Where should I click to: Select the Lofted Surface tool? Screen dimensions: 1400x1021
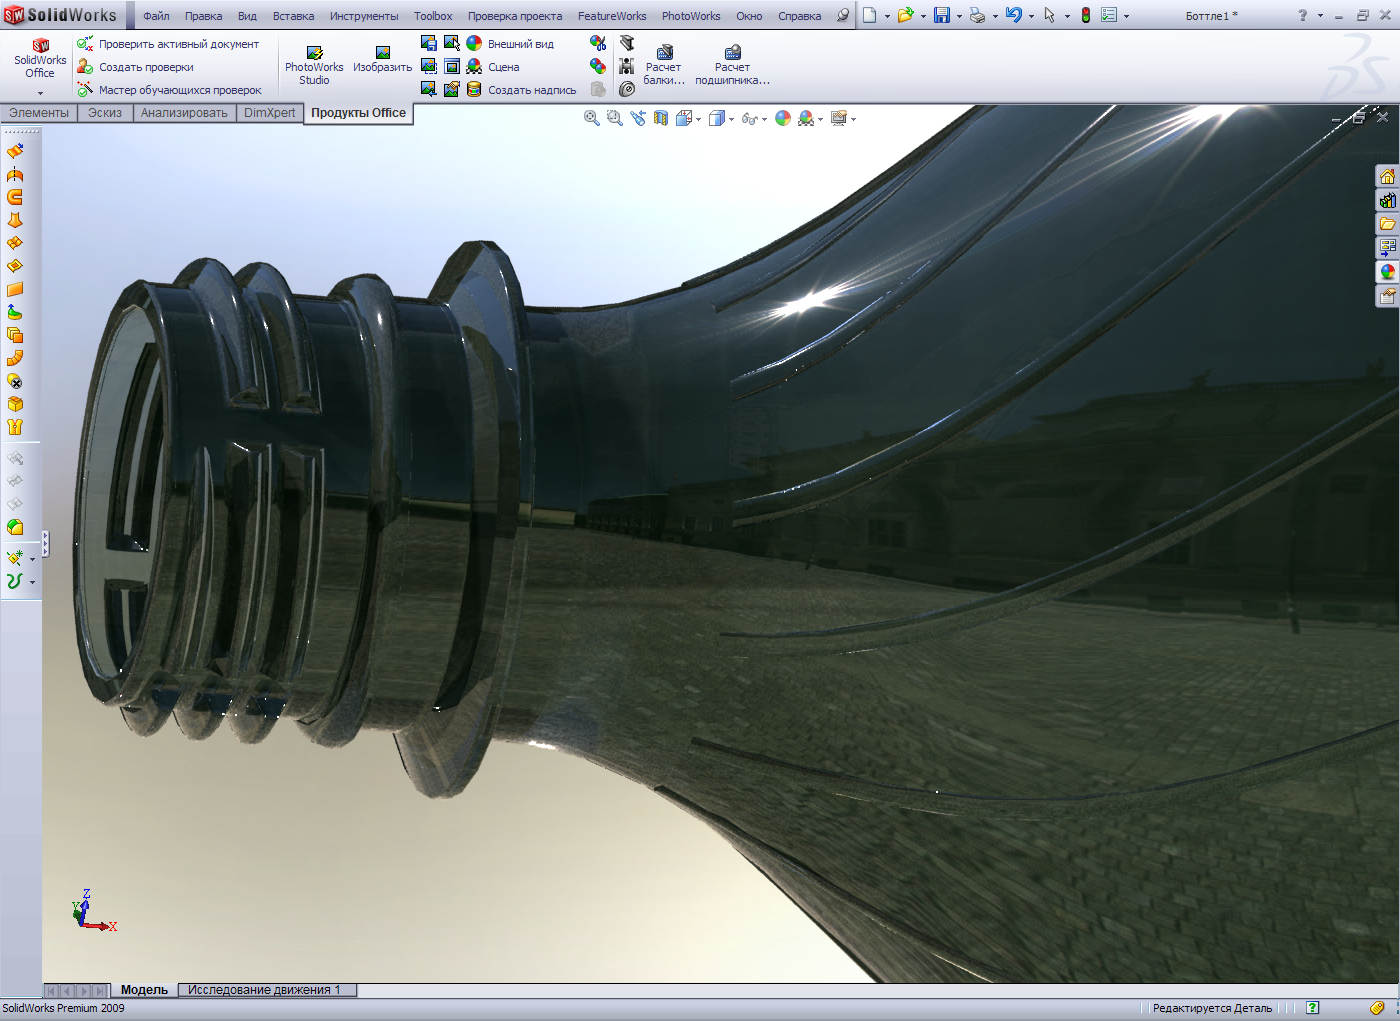pyautogui.click(x=15, y=220)
